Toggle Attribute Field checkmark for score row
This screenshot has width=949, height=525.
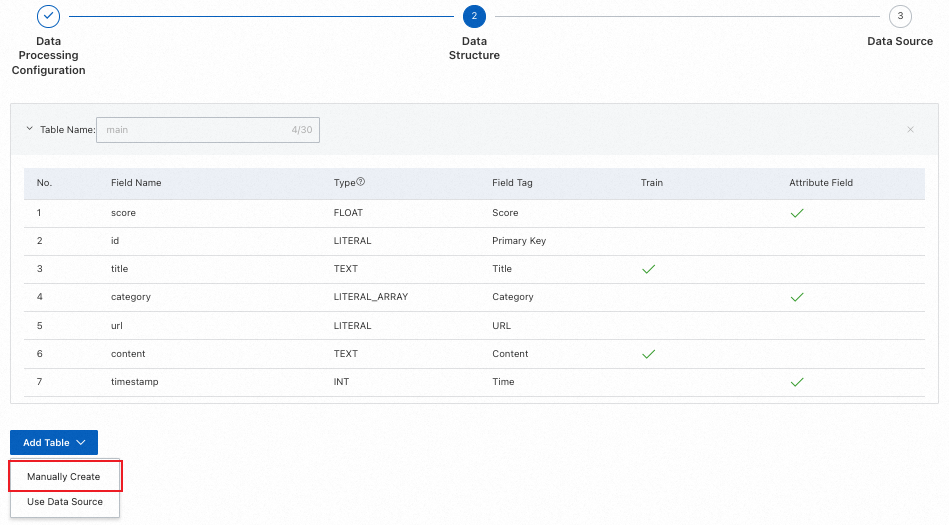[x=797, y=213]
